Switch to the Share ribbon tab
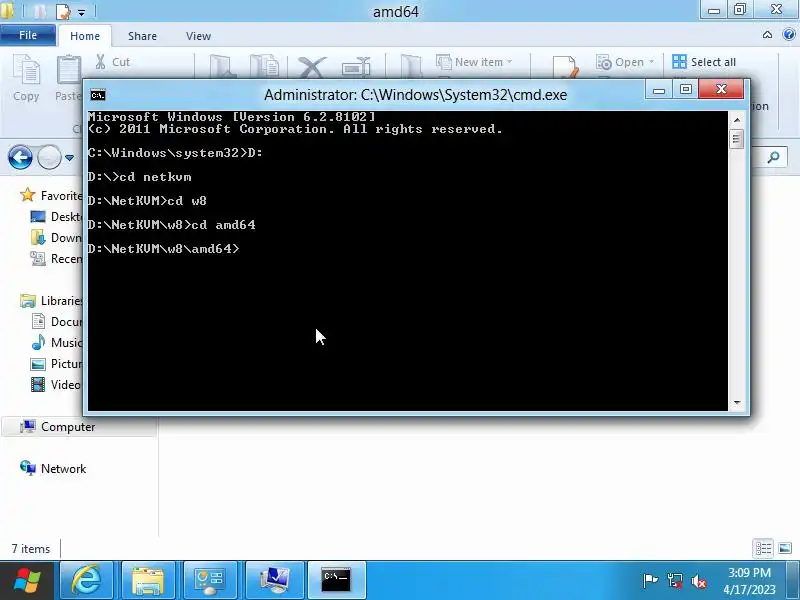 tap(142, 36)
